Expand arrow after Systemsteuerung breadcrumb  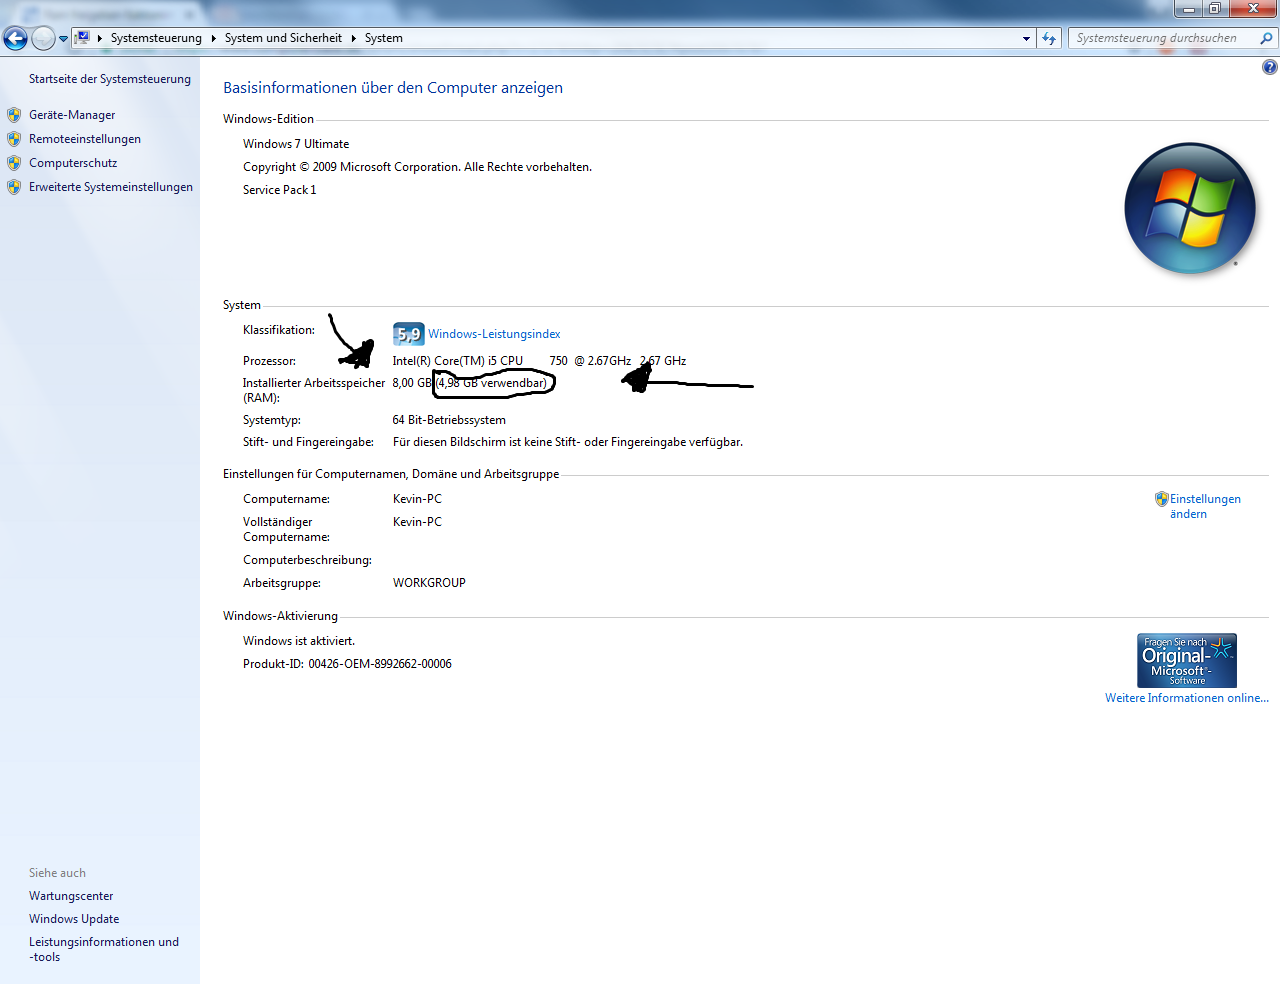(214, 38)
